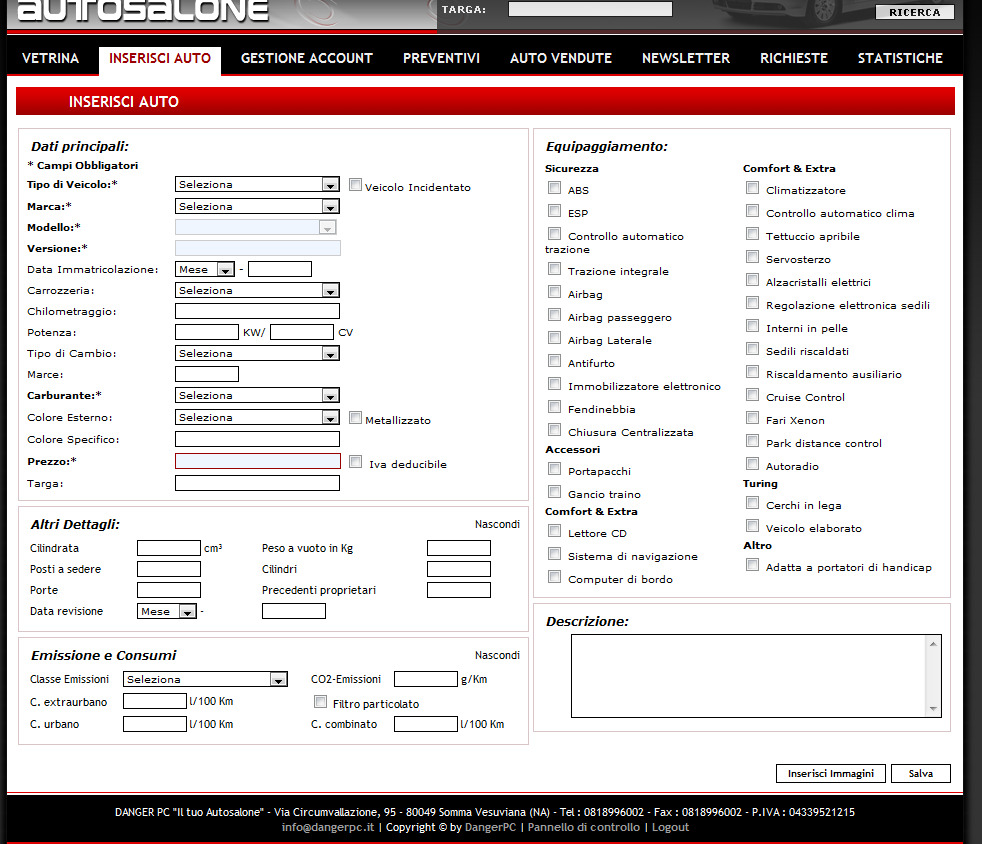The image size is (982, 844).
Task: Click the Descrizione text area
Action: [756, 676]
